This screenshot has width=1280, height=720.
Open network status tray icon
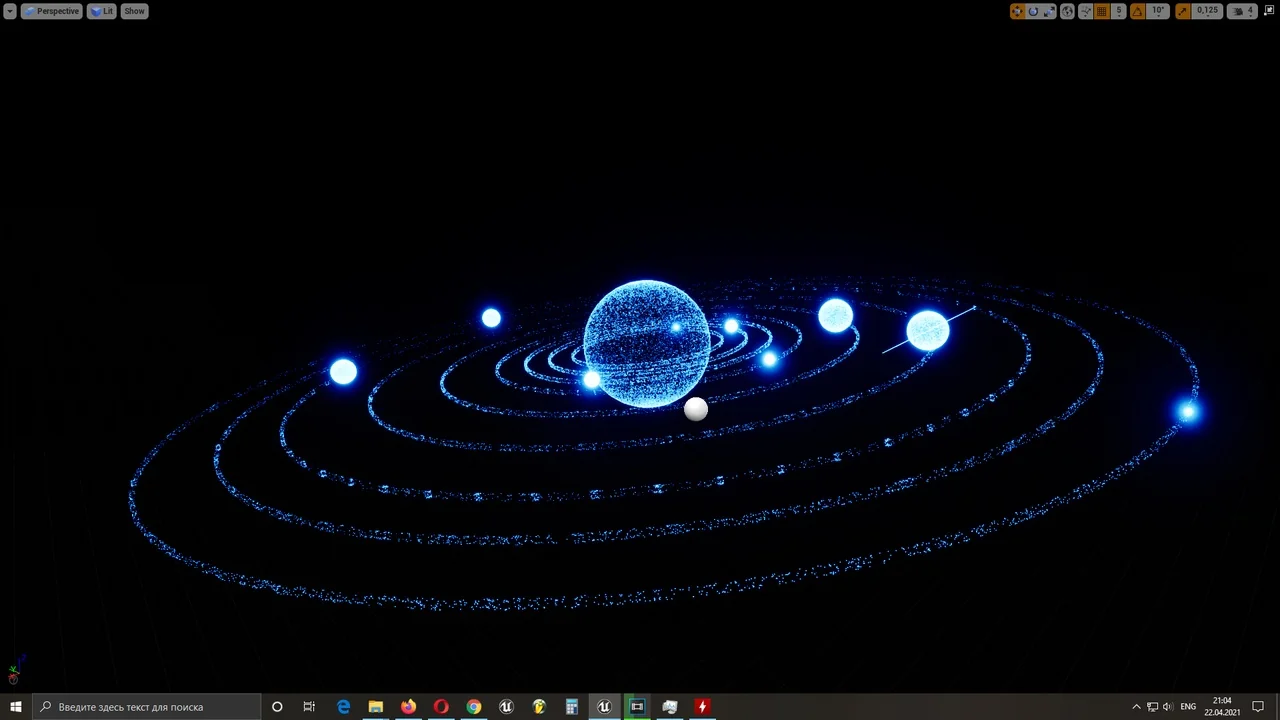[1152, 706]
